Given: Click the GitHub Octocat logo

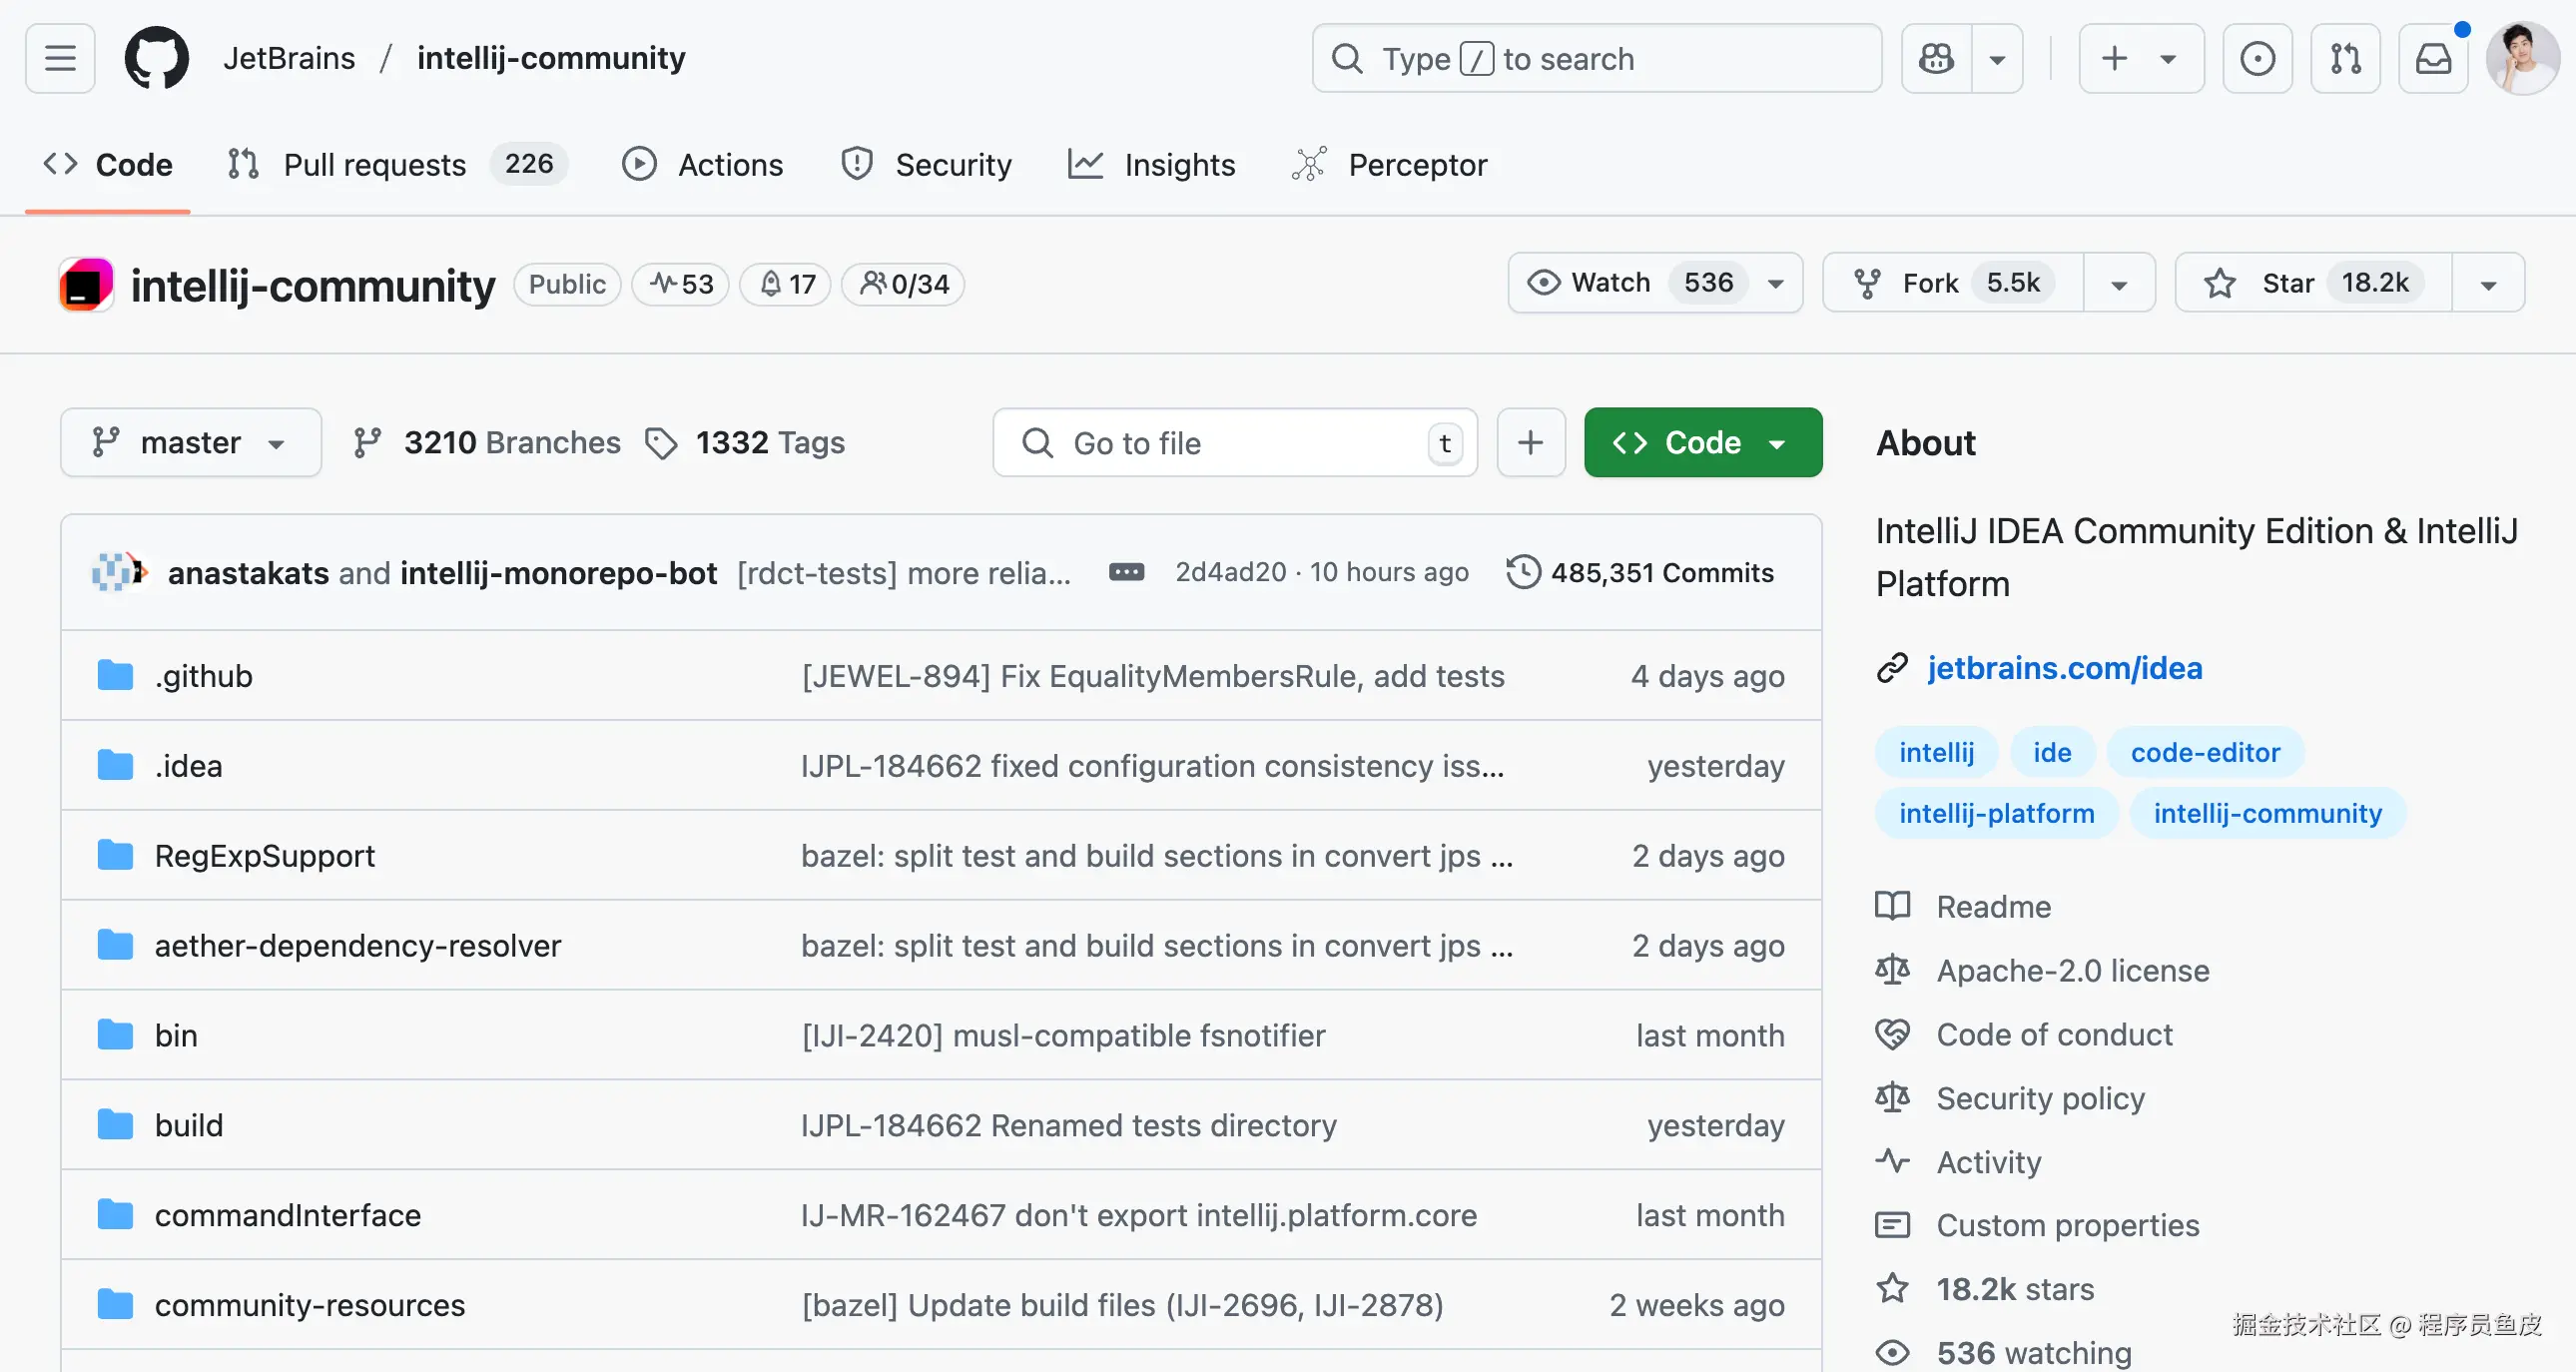Looking at the screenshot, I should tap(156, 58).
